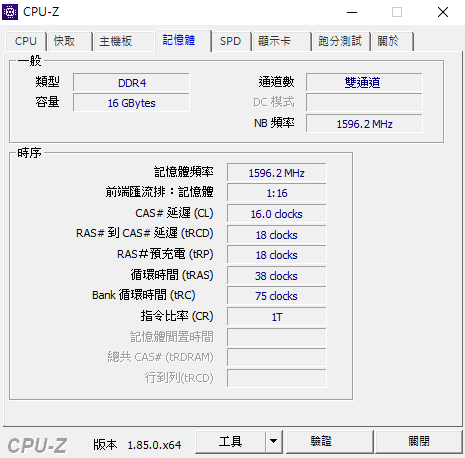Click the 記憶體頻率 1596.2 MHz value

point(277,173)
